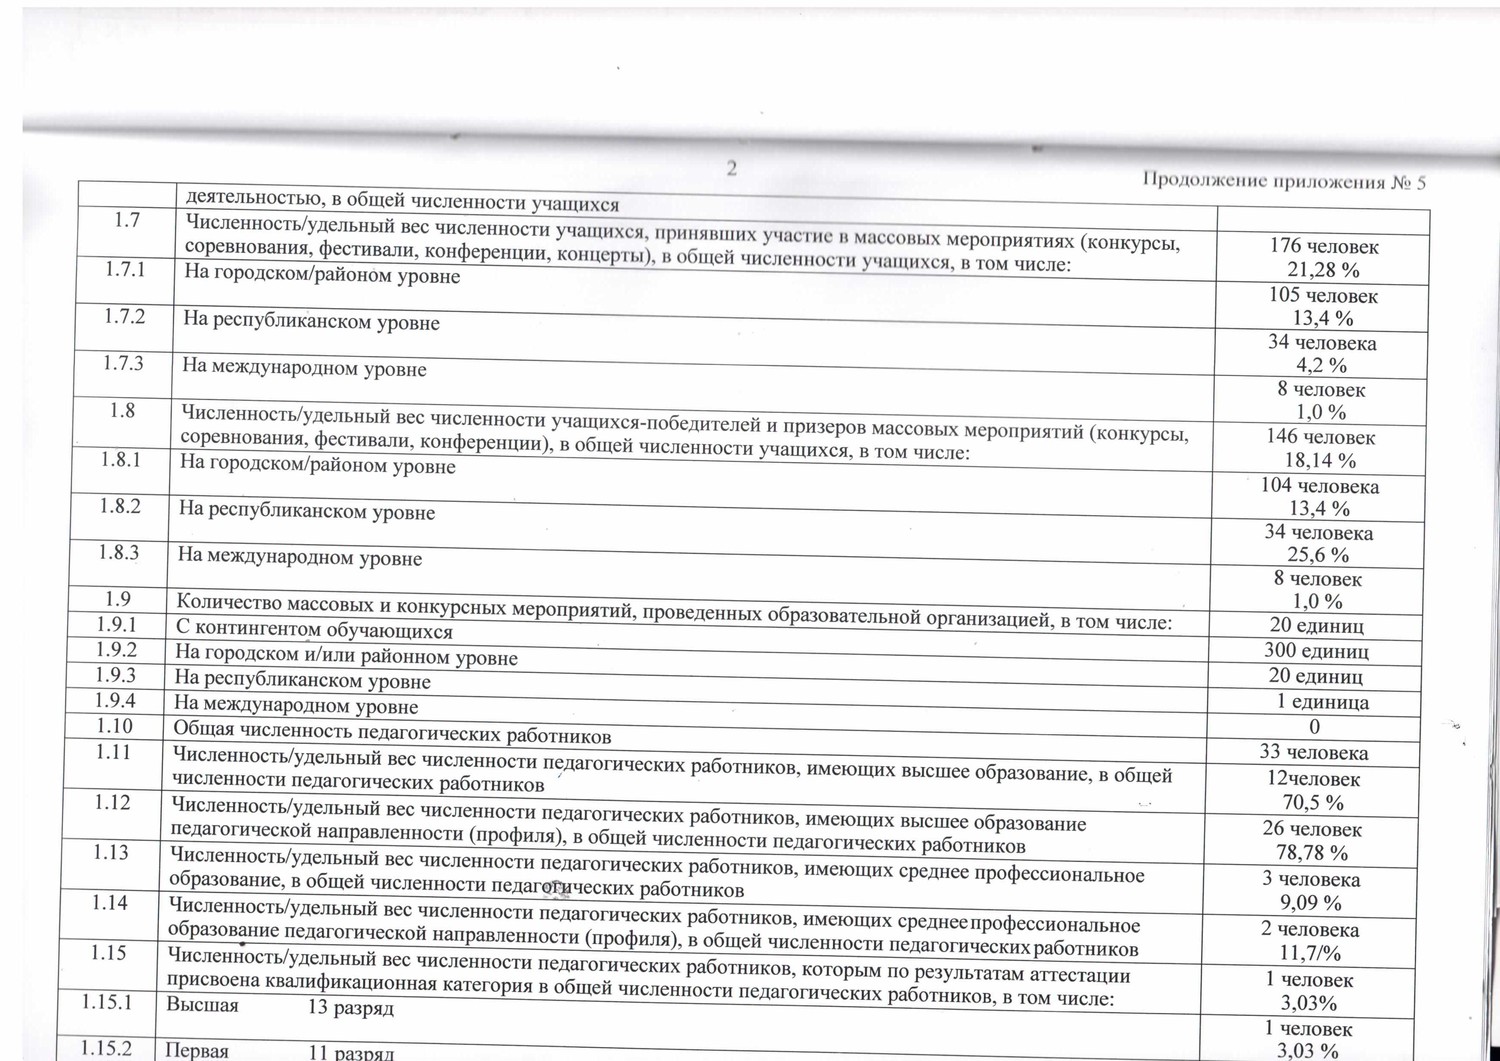1500x1061 pixels.
Task: Click the value '11,7/%'
Action: pos(1310,954)
